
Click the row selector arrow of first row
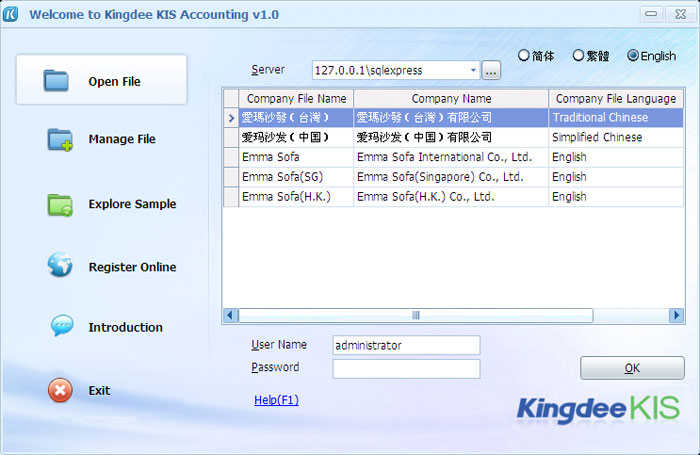click(231, 118)
